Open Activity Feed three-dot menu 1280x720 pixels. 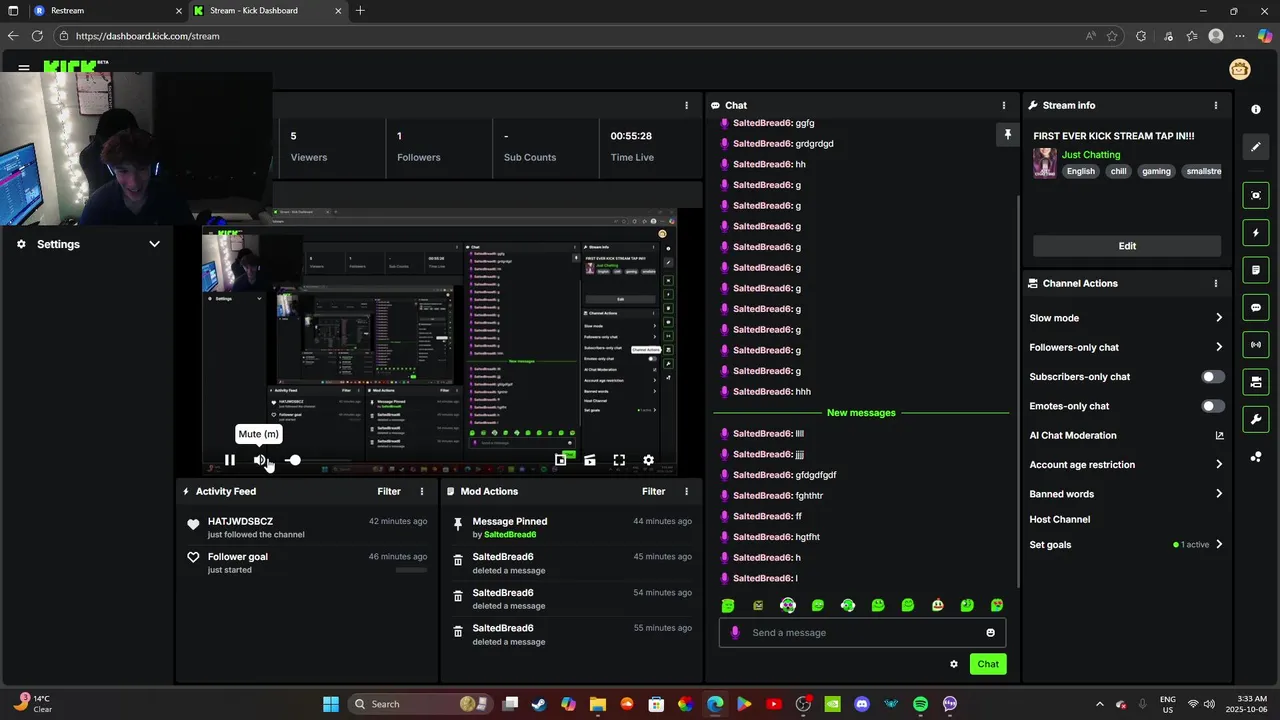point(422,491)
